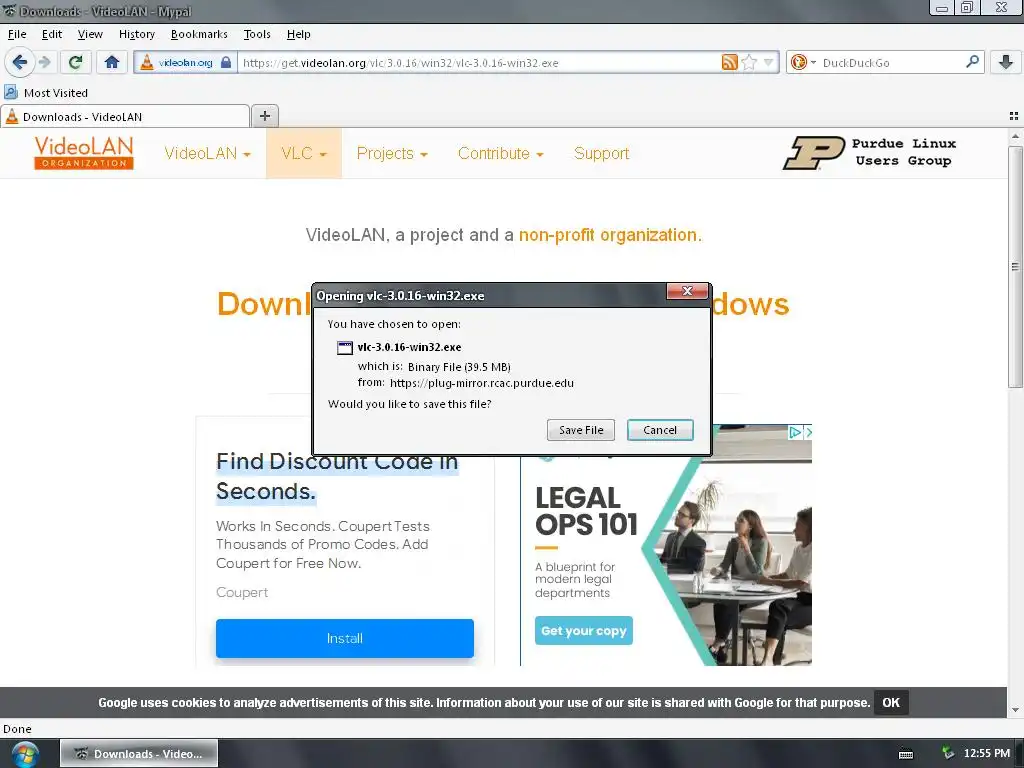Select the Downloads - VideoLAN tab
The height and width of the screenshot is (768, 1024).
(x=125, y=117)
